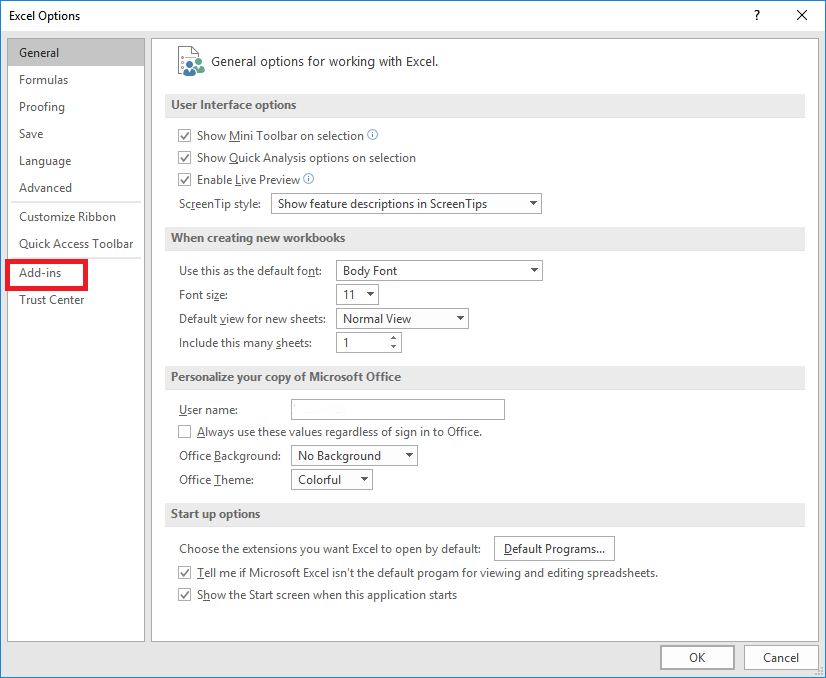Open the Default view for new sheets dropdown
826x678 pixels.
458,318
